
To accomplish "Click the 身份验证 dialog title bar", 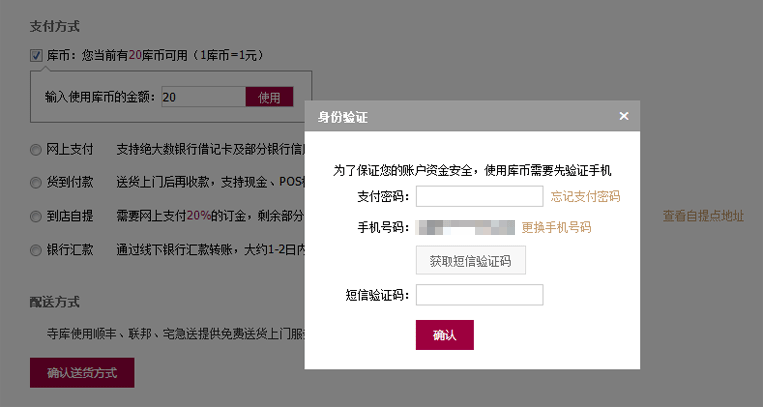I will [x=472, y=116].
